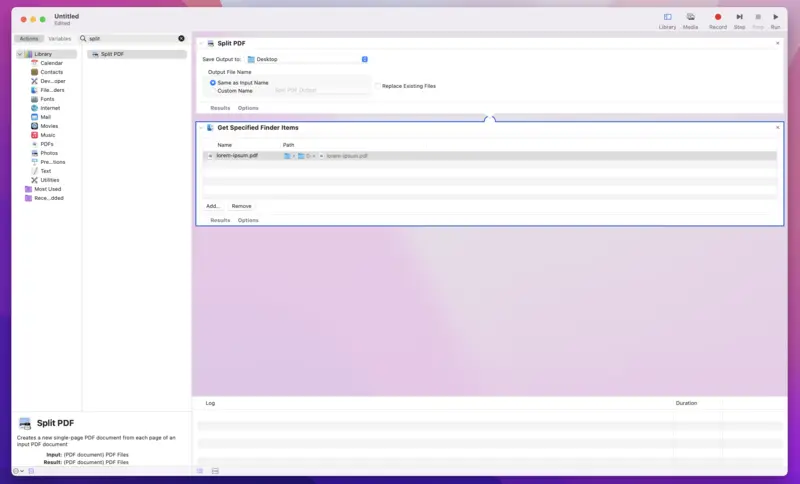Choose Same as Input Name option

pos(213,83)
